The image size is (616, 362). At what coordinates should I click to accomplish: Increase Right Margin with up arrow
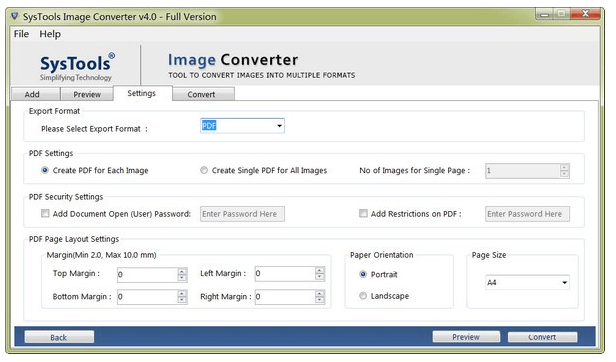pyautogui.click(x=320, y=294)
